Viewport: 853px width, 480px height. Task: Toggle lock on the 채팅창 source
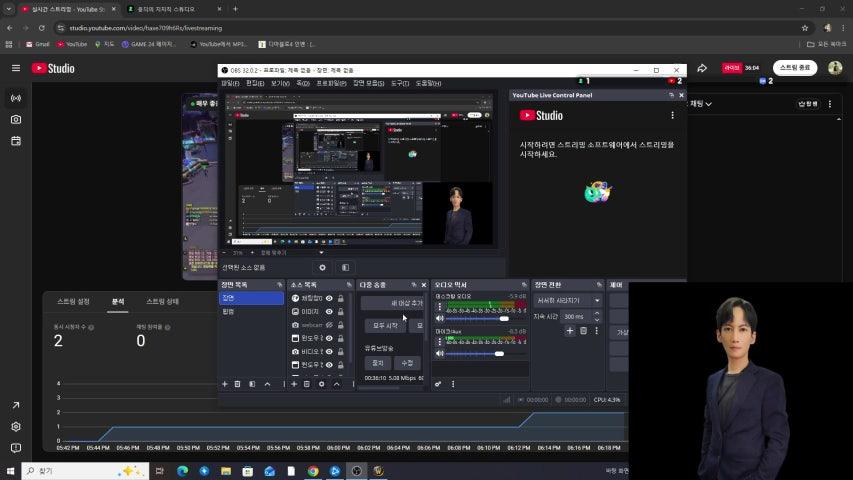pyautogui.click(x=341, y=298)
